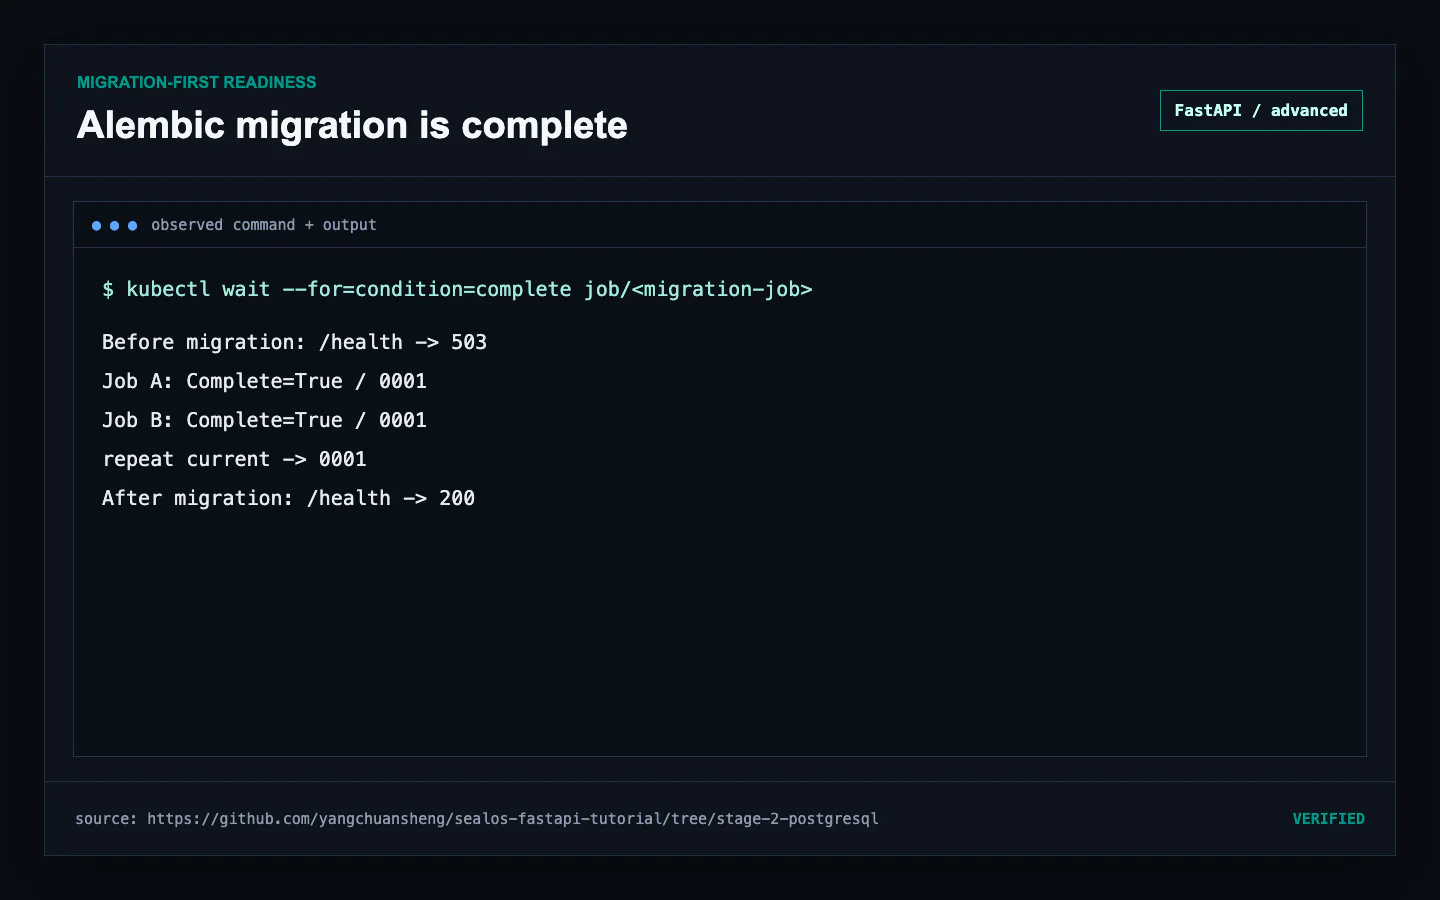Click the VERIFIED status label
This screenshot has height=900, width=1440.
coord(1328,819)
